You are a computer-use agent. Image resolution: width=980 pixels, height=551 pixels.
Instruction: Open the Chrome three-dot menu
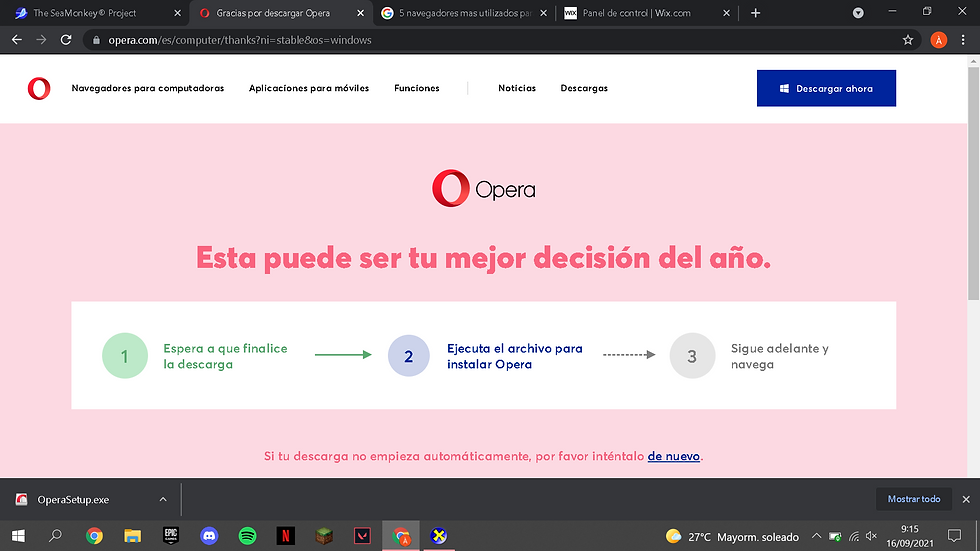[963, 40]
